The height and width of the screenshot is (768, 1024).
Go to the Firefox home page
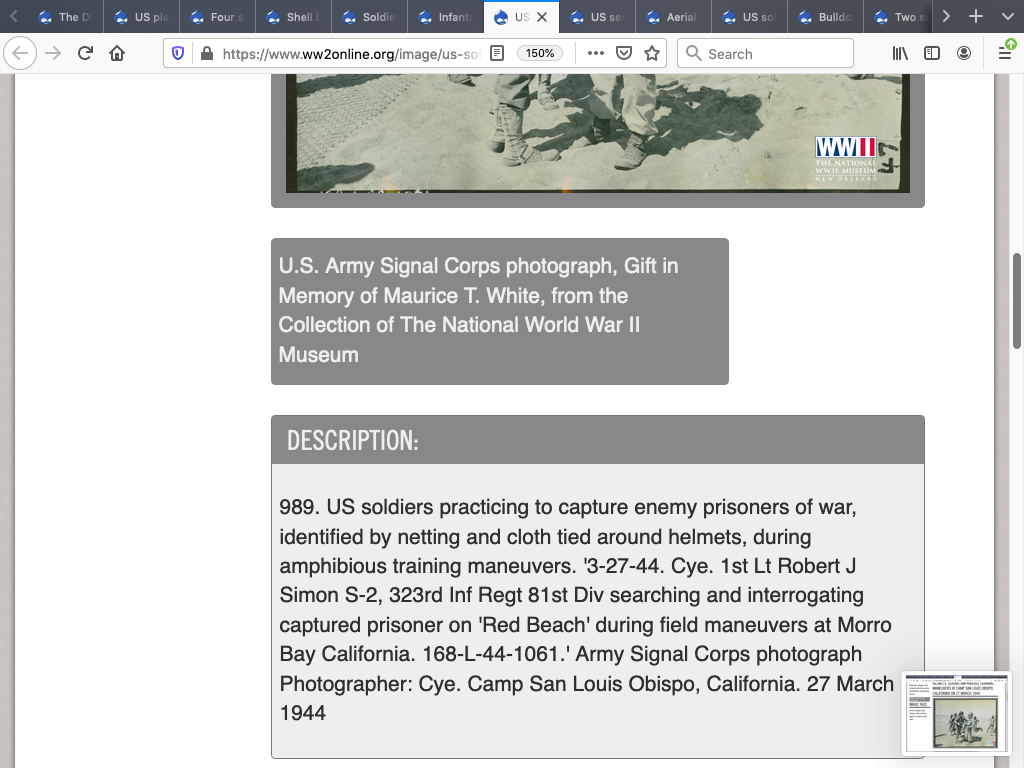coord(117,54)
